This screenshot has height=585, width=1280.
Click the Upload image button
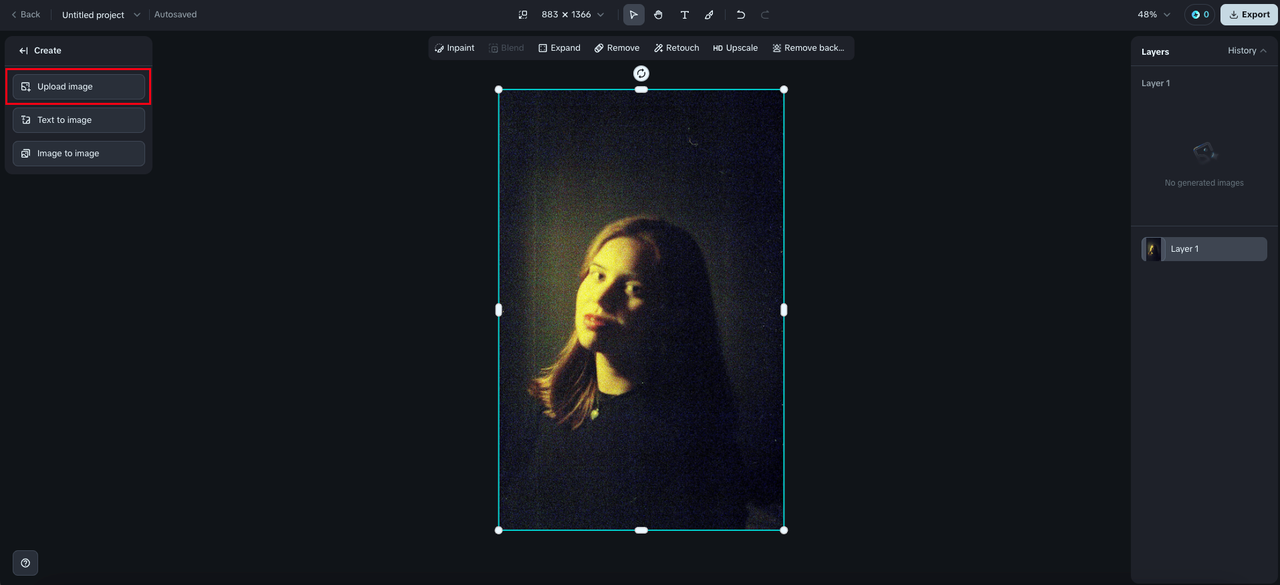click(79, 87)
